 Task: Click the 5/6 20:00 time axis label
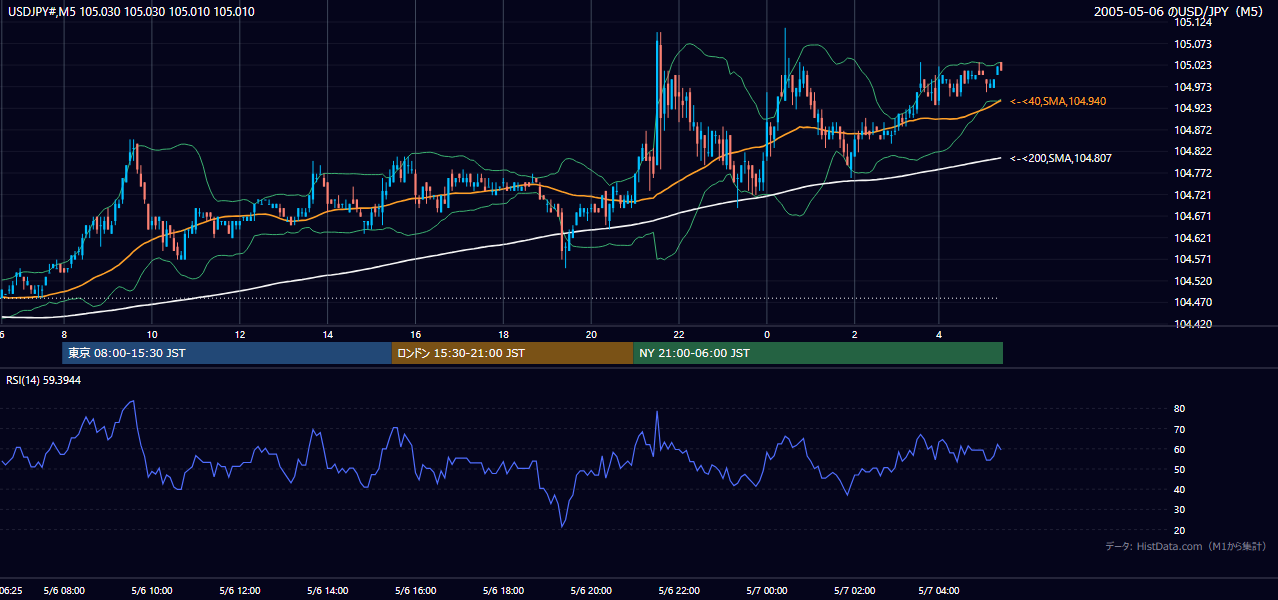coord(591,591)
